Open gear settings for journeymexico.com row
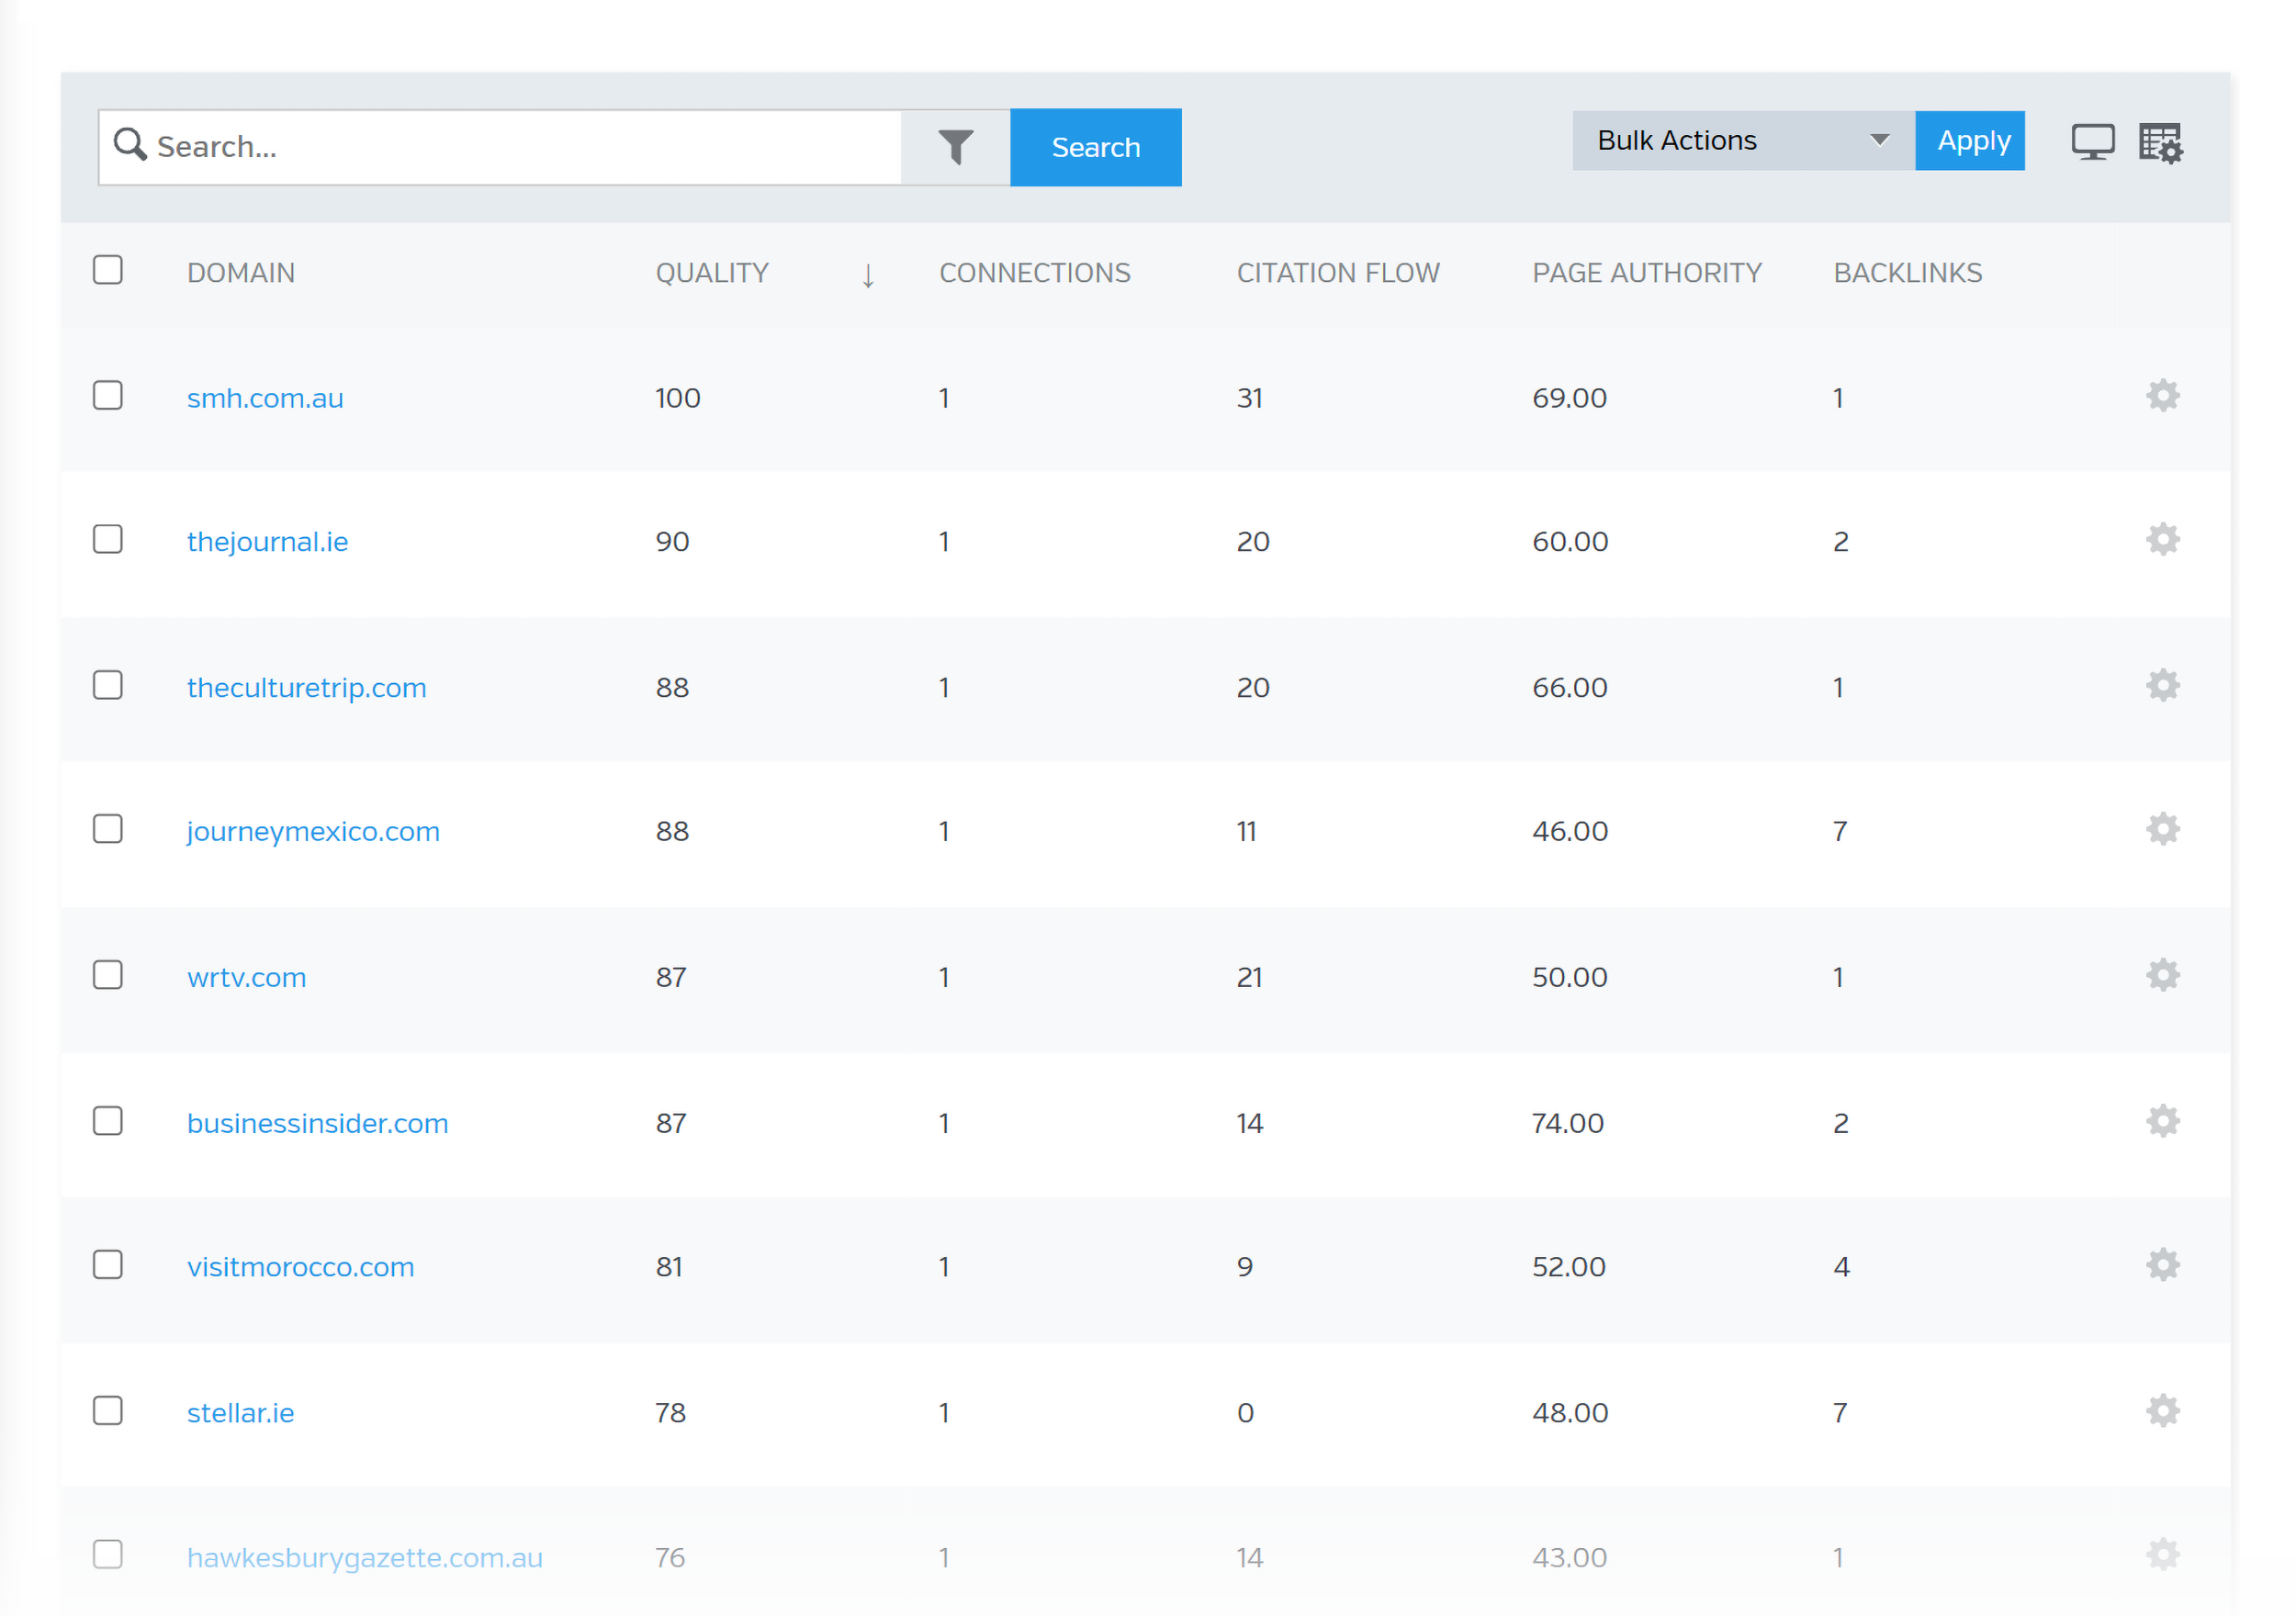The height and width of the screenshot is (1616, 2296). pos(2162,830)
